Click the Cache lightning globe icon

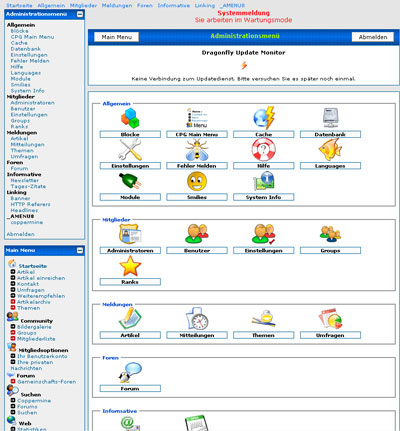point(264,118)
